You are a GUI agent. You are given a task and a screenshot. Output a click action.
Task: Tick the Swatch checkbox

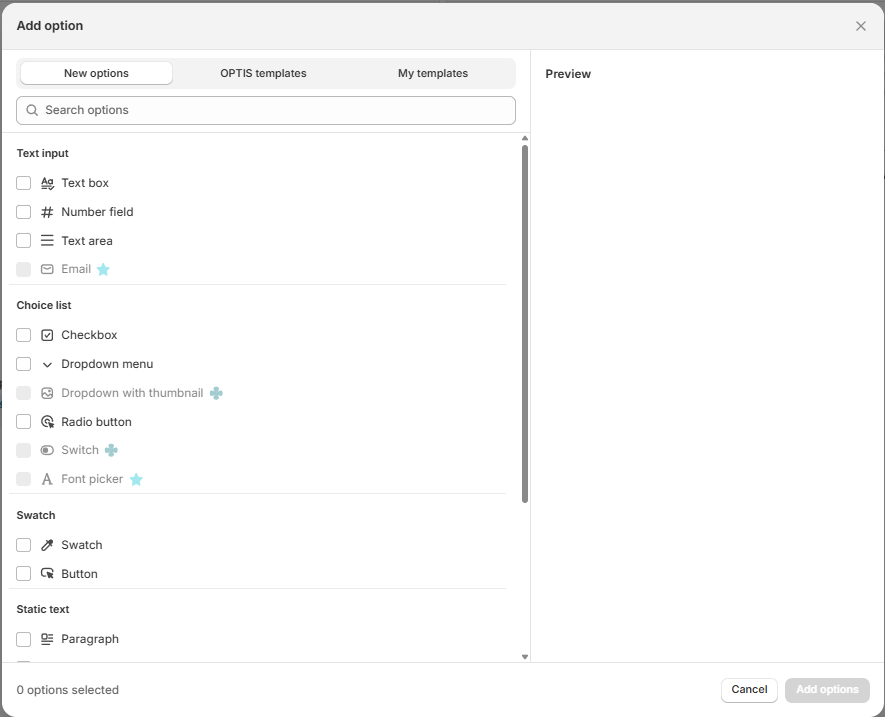(24, 545)
